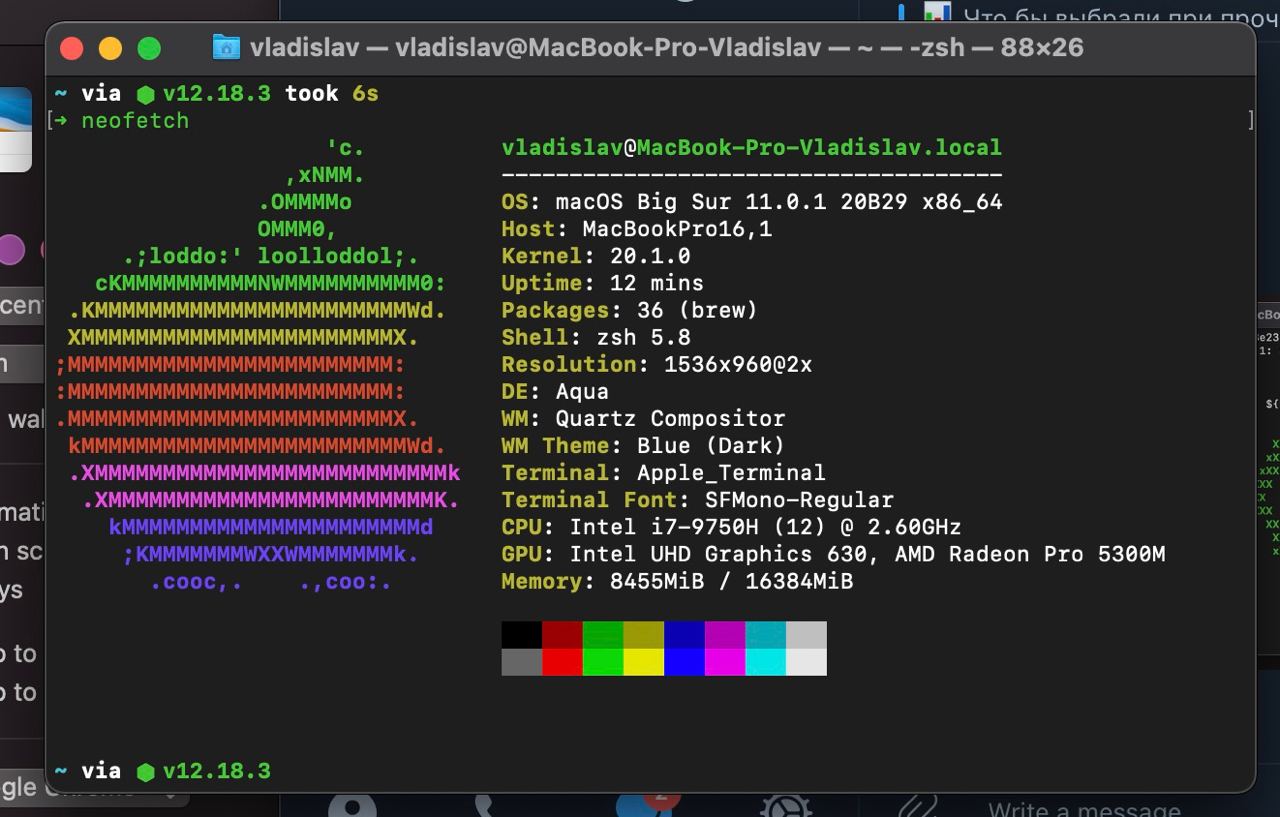Viewport: 1280px width, 817px height.
Task: Zoom Terminal with the green title bar button
Action: click(149, 48)
